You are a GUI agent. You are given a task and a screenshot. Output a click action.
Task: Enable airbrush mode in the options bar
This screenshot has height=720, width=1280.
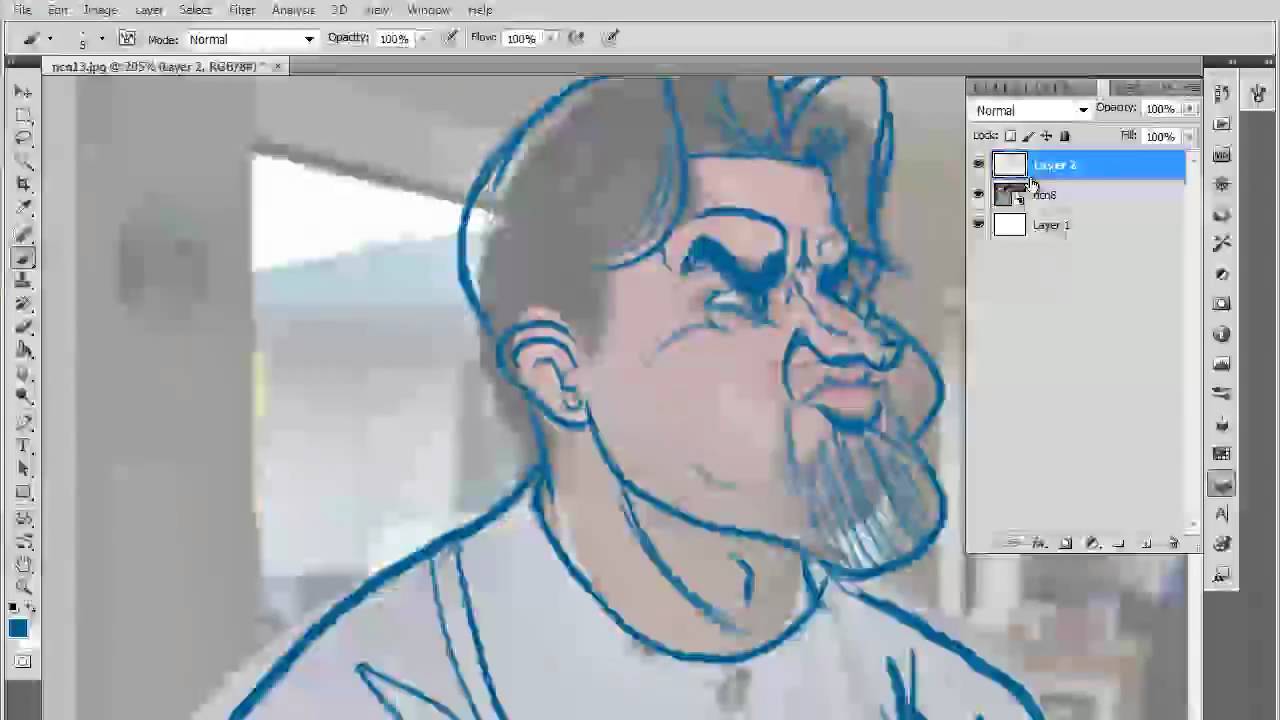tap(576, 38)
